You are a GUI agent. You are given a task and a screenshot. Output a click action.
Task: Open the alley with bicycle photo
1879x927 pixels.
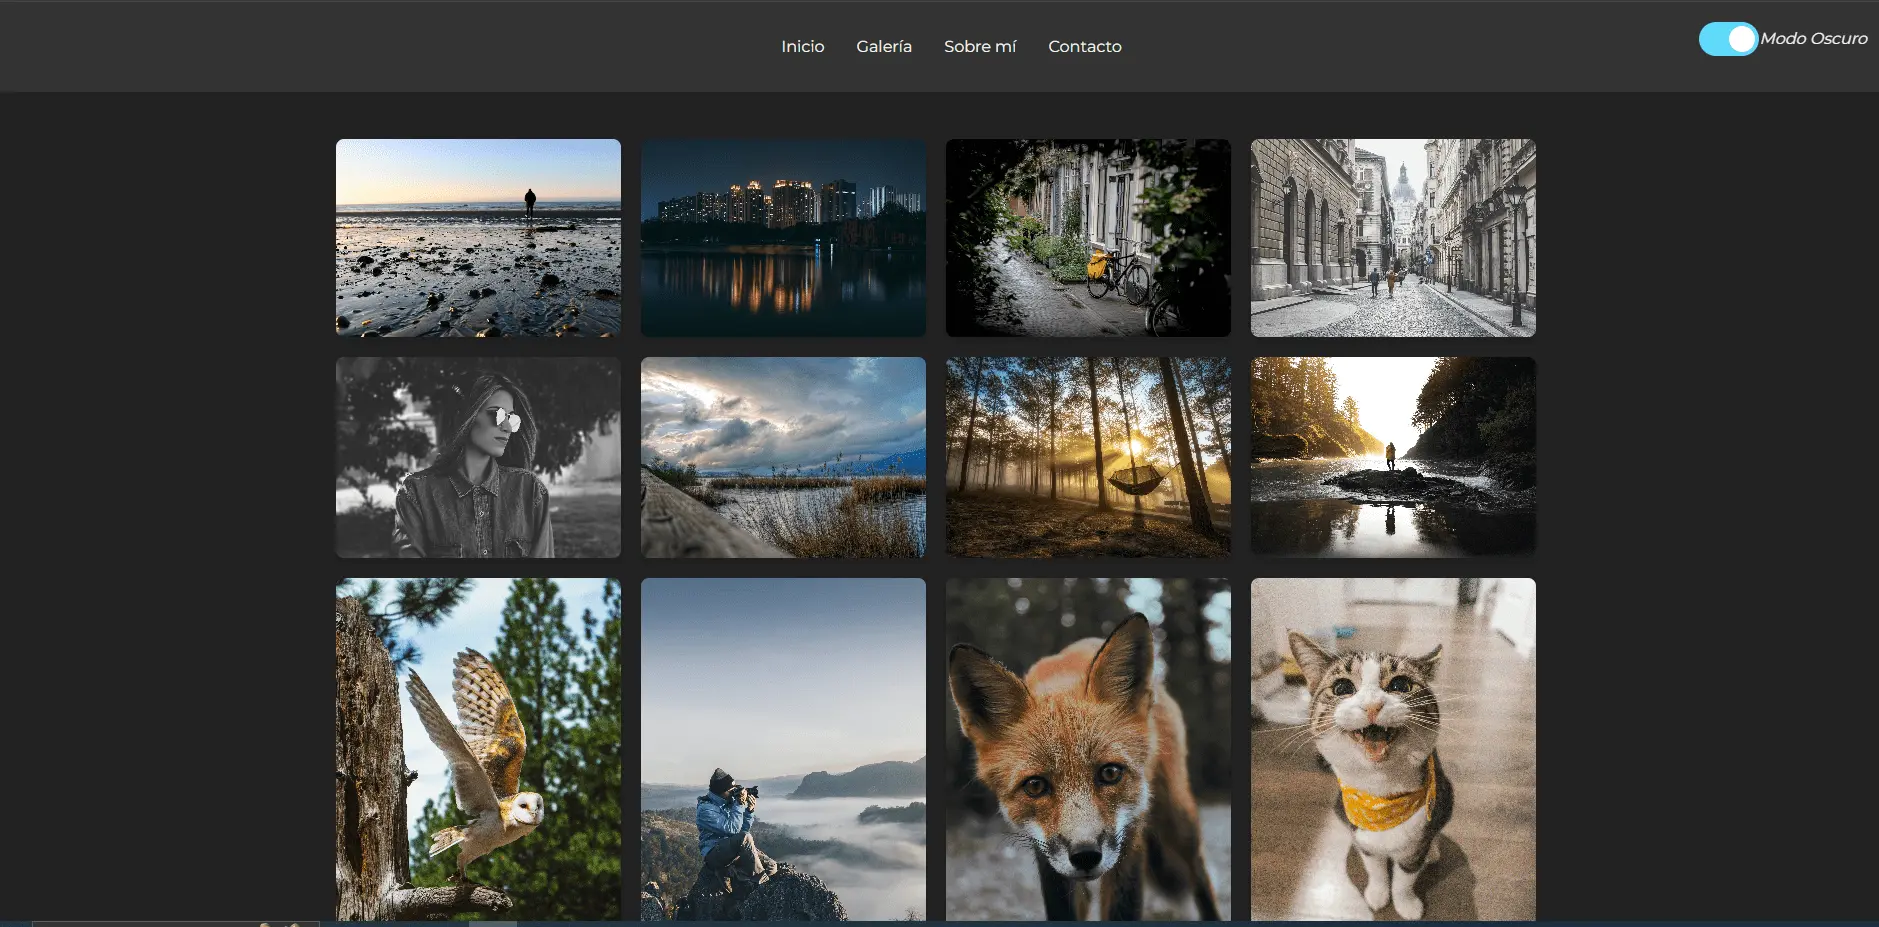point(1088,237)
